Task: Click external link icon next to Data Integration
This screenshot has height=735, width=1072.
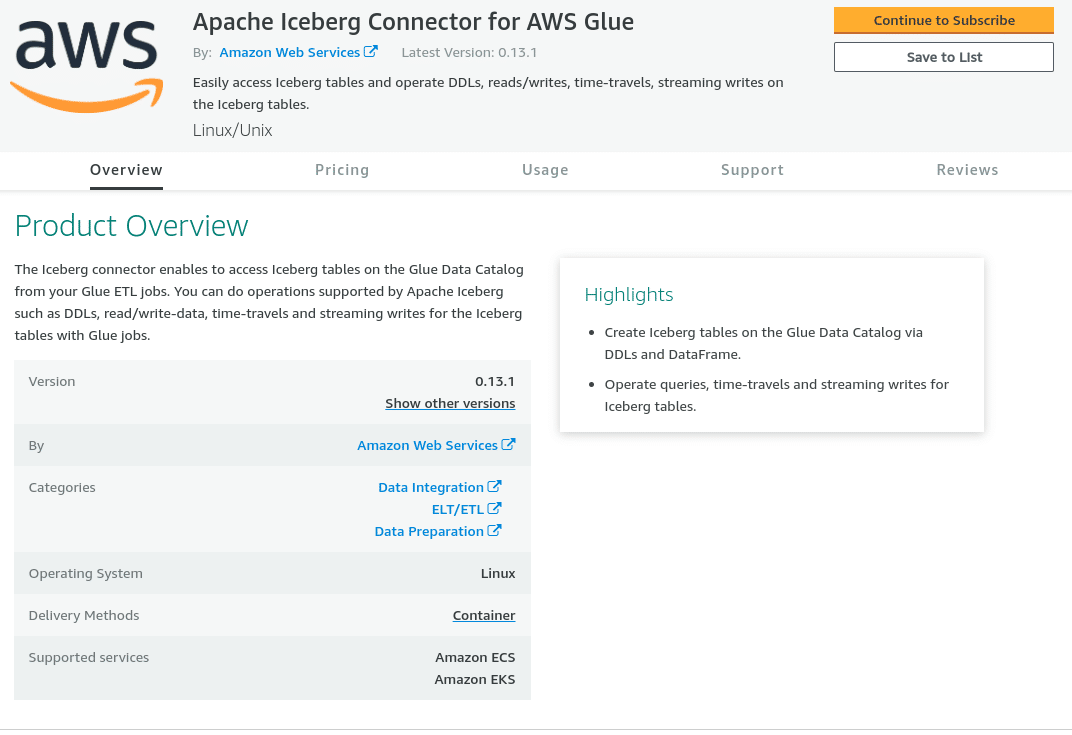Action: [x=494, y=486]
